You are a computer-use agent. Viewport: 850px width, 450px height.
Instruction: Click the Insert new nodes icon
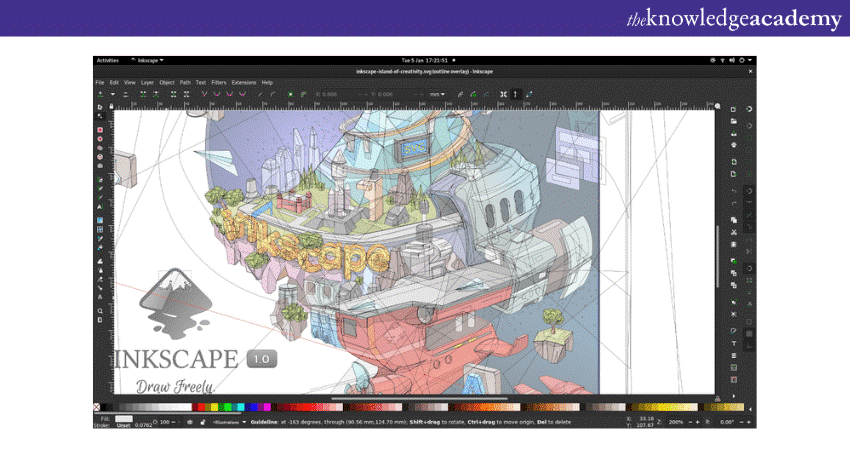[x=100, y=94]
